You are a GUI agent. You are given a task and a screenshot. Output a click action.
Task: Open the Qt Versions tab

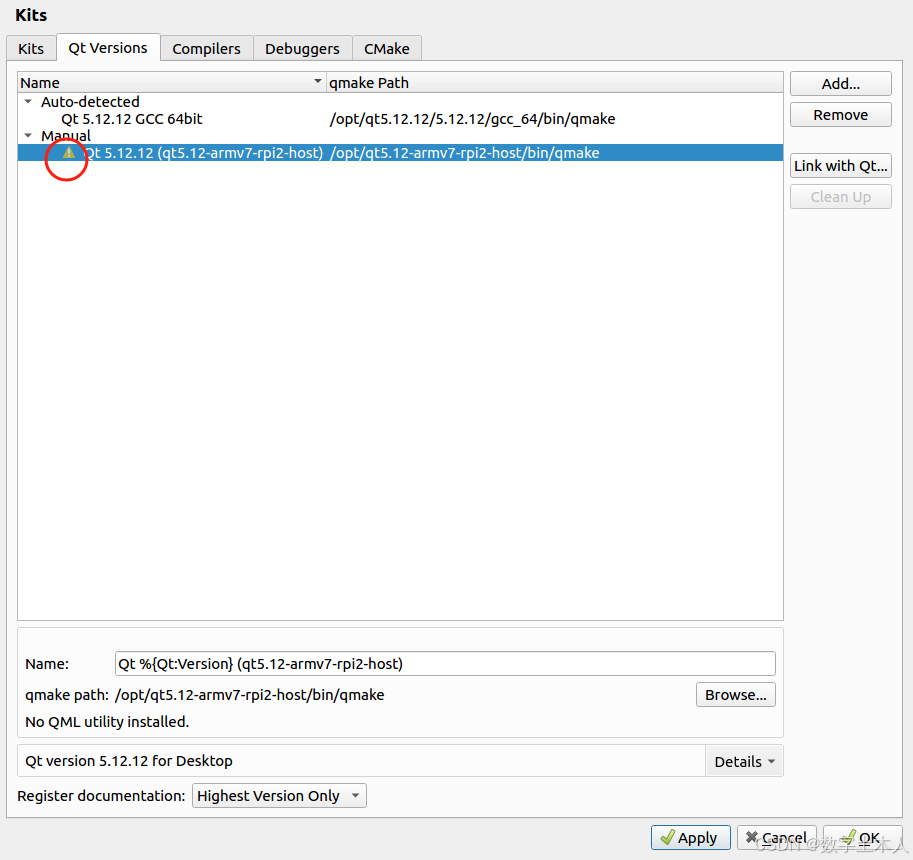point(108,47)
